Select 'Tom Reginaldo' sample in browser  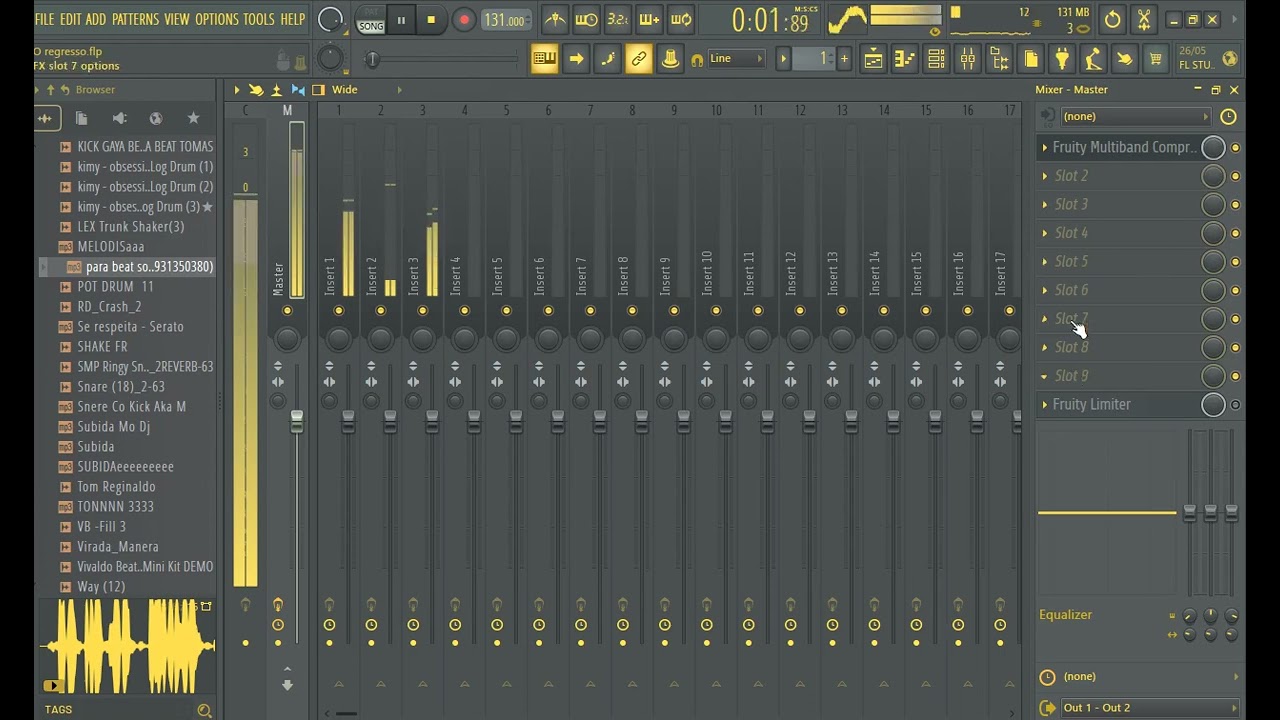(116, 487)
